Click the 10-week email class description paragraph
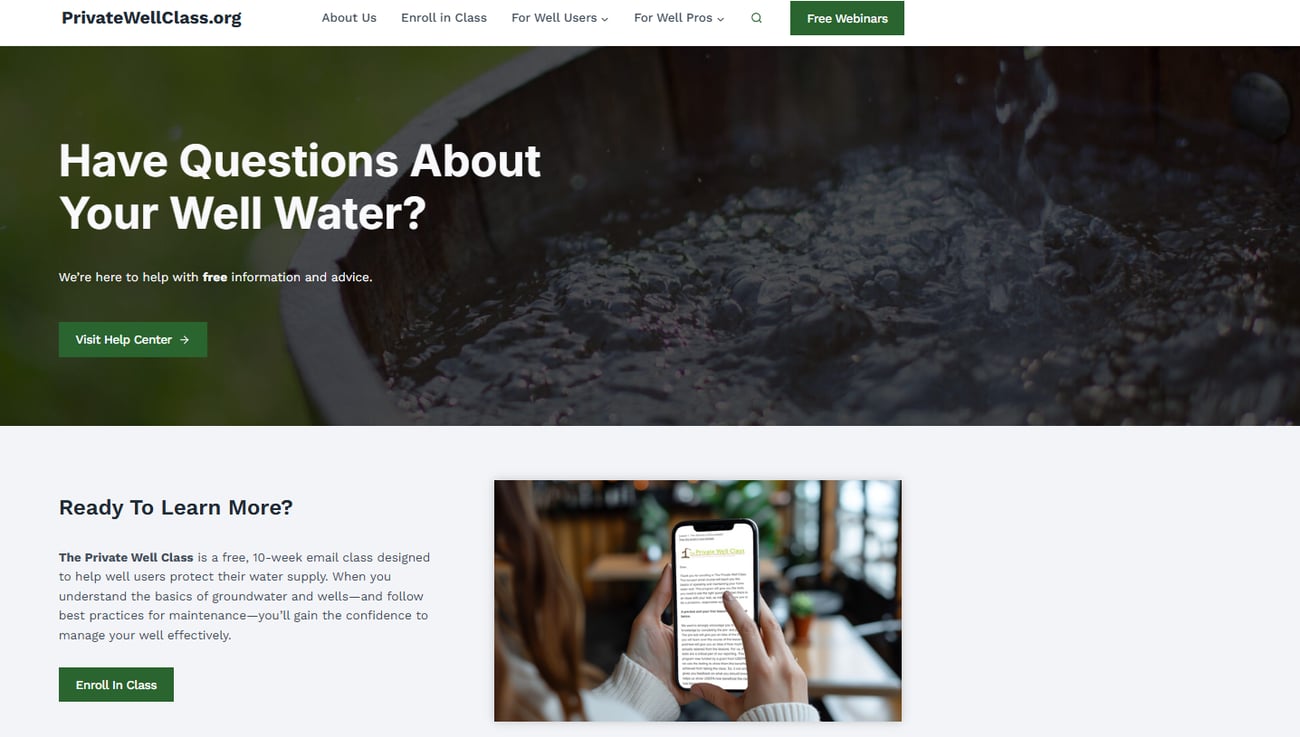The width and height of the screenshot is (1300, 737). click(x=245, y=596)
